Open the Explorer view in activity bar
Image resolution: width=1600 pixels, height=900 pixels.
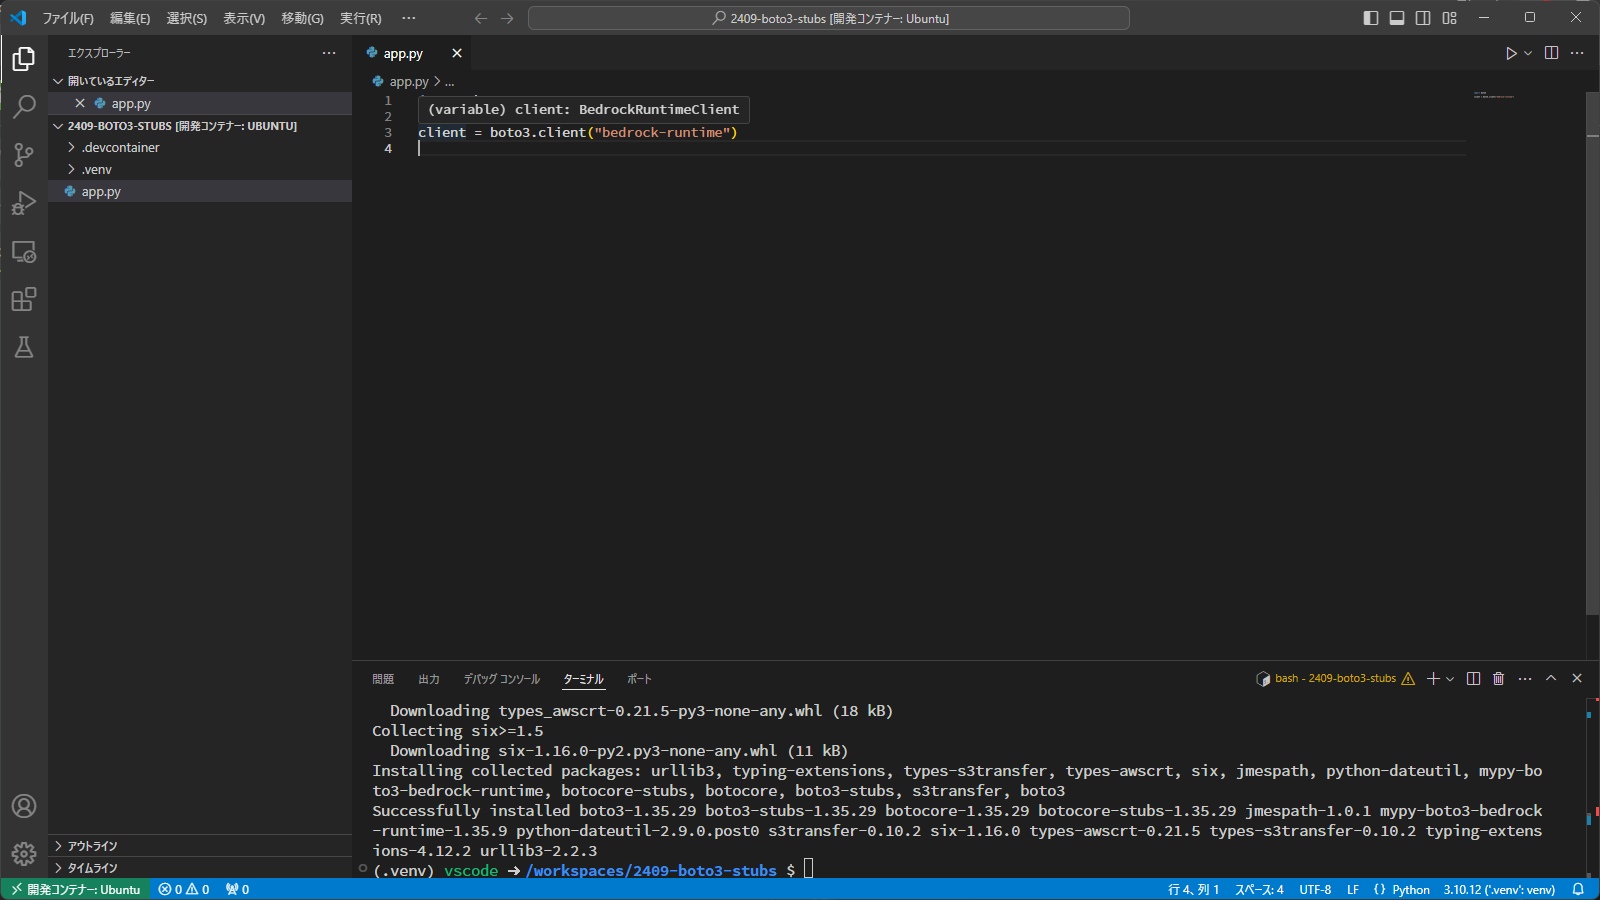coord(24,59)
